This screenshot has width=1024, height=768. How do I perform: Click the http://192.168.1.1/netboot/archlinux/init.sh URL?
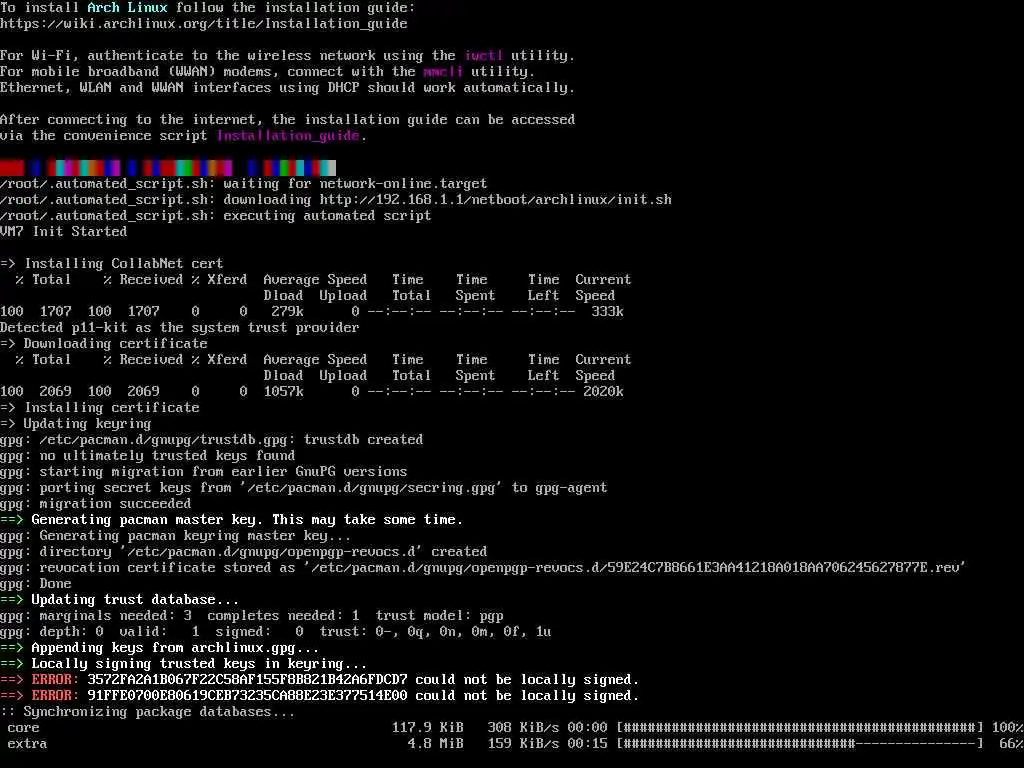(x=496, y=200)
